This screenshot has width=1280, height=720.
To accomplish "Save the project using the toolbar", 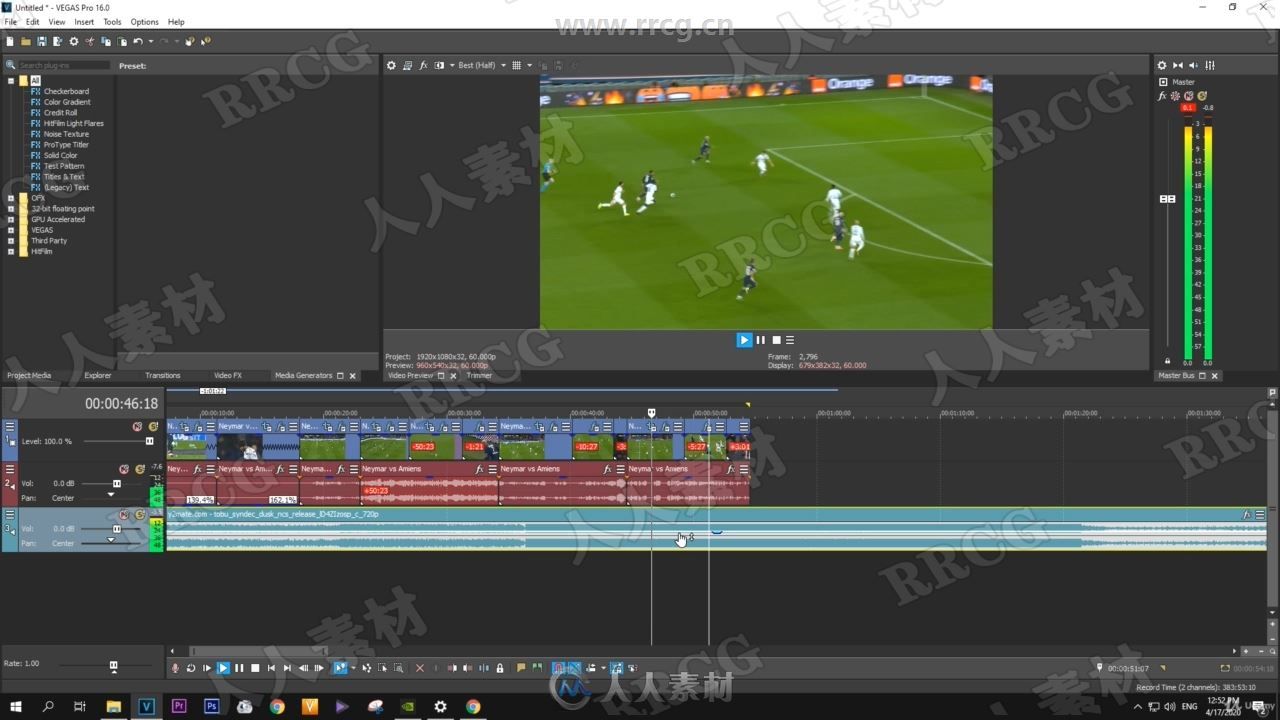I will (42, 41).
